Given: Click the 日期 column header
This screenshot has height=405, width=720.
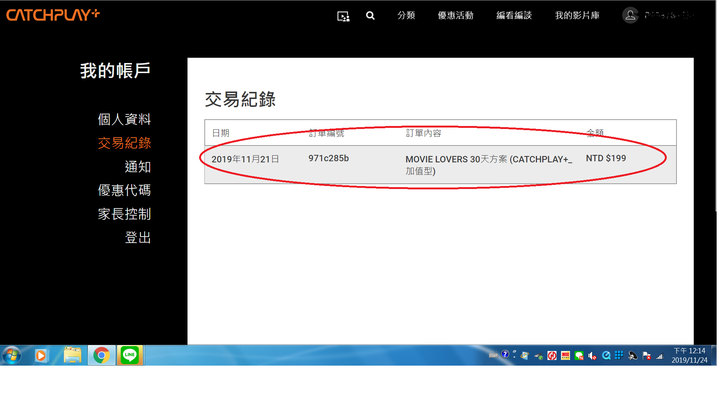Looking at the screenshot, I should pos(220,133).
